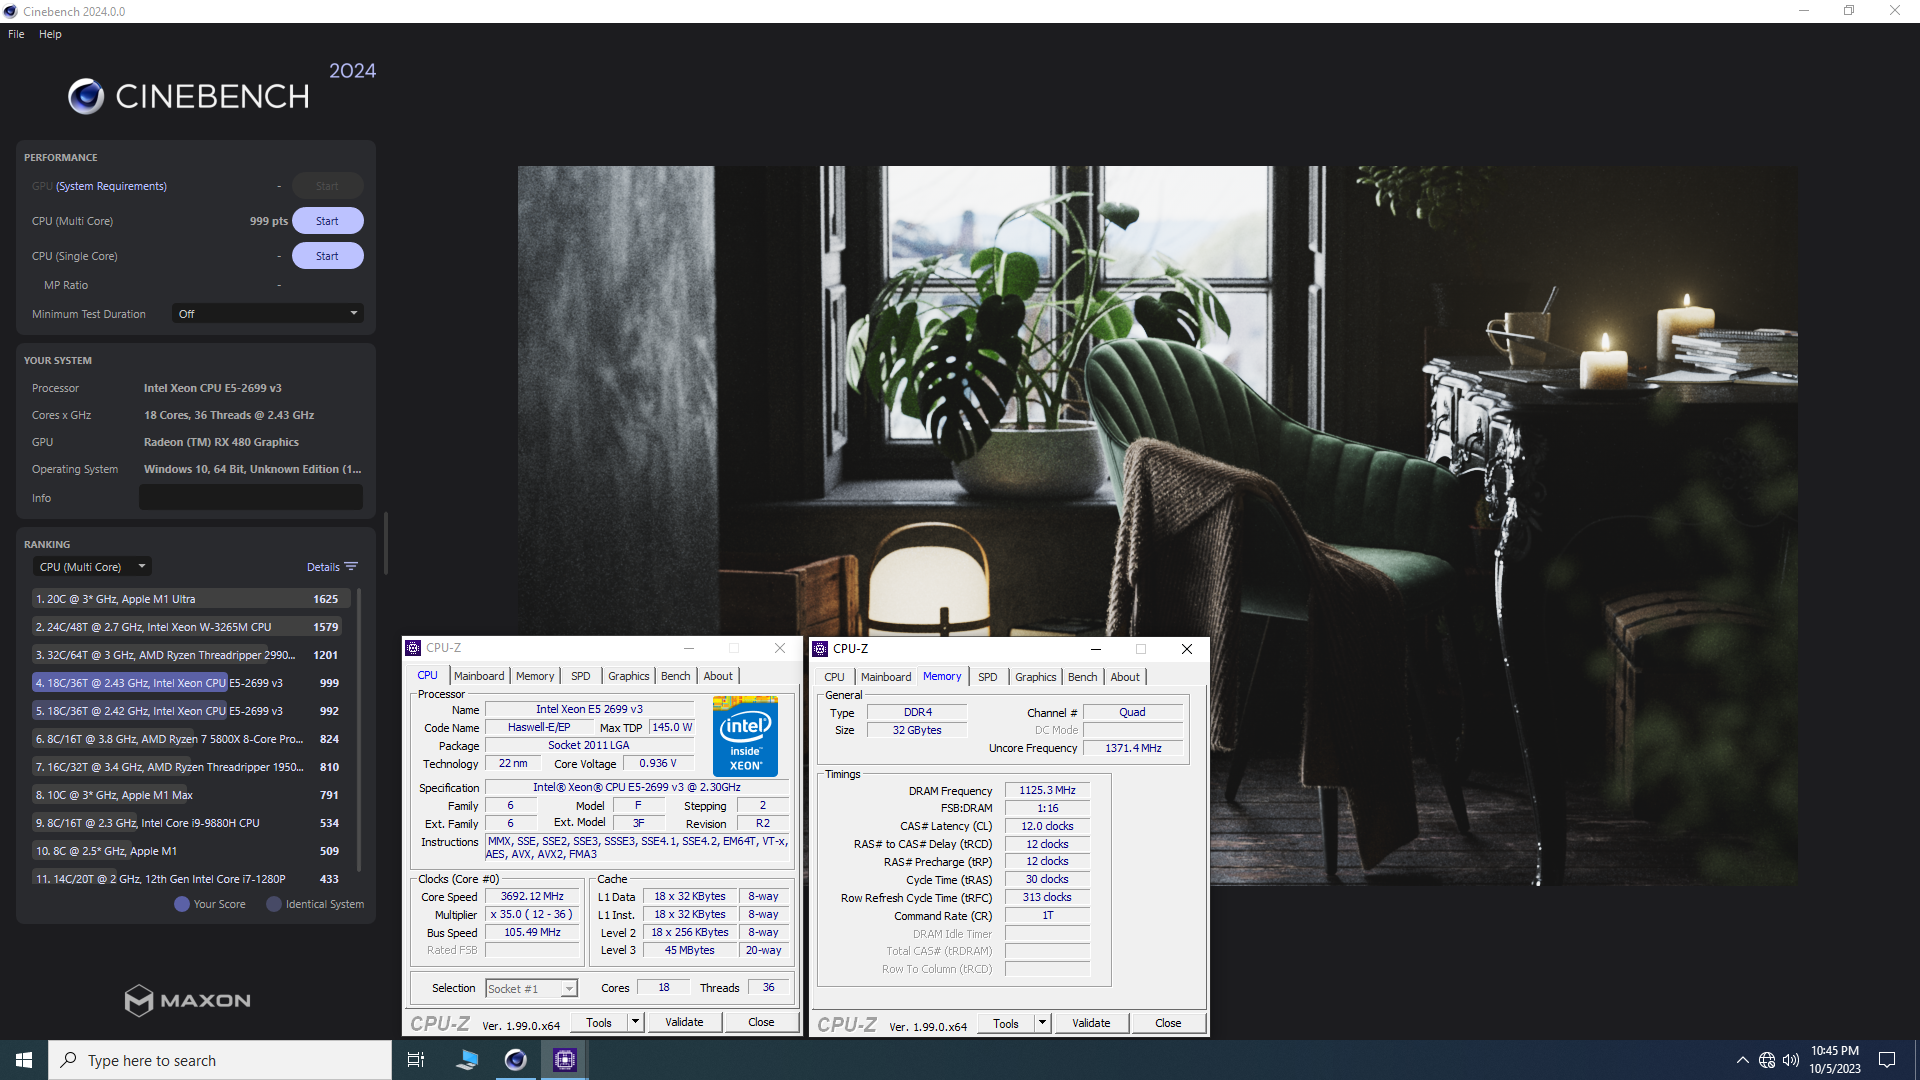The width and height of the screenshot is (1920, 1080).
Task: Expand Tools arrow in right CPU-Z window
Action: click(1042, 1023)
